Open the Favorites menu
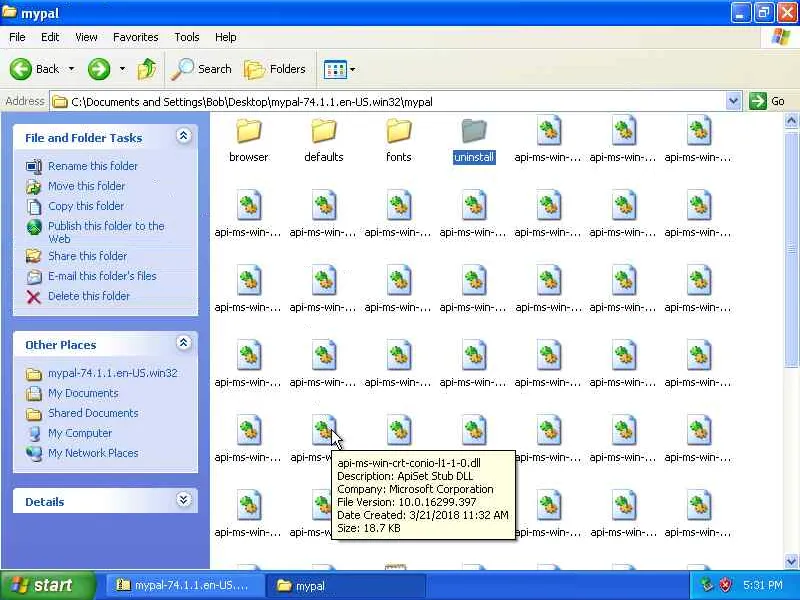This screenshot has width=800, height=600. [x=136, y=37]
